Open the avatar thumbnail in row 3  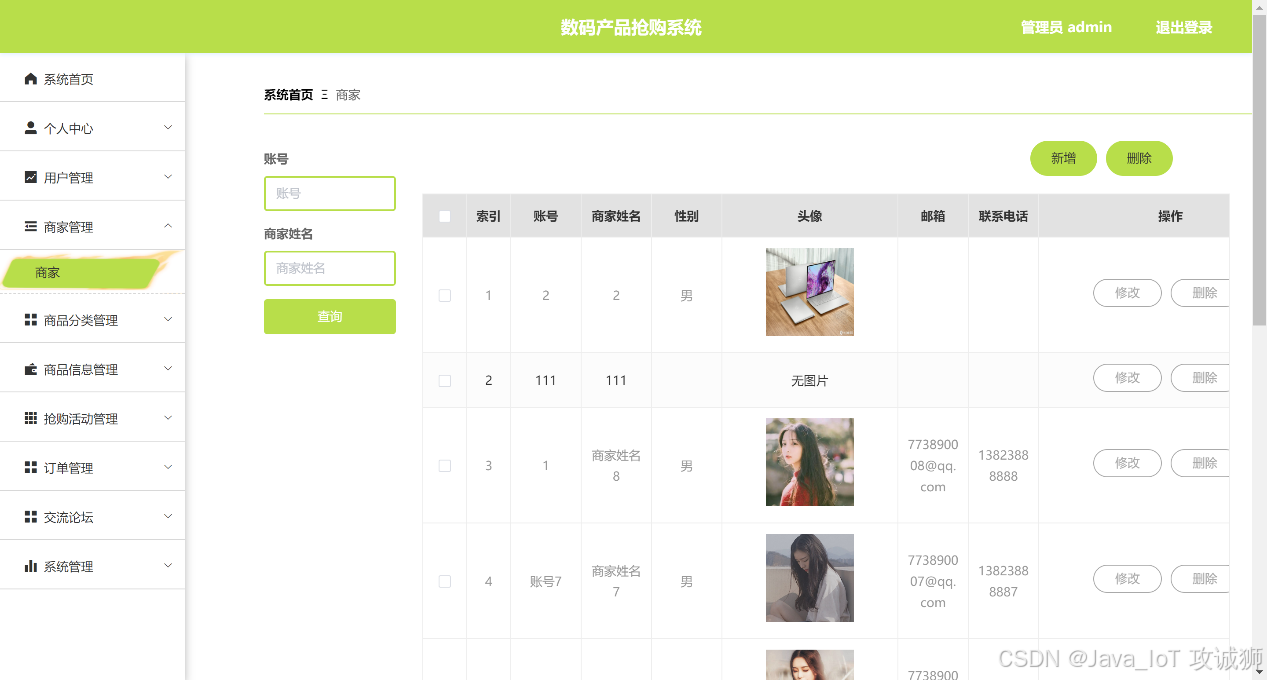[810, 462]
